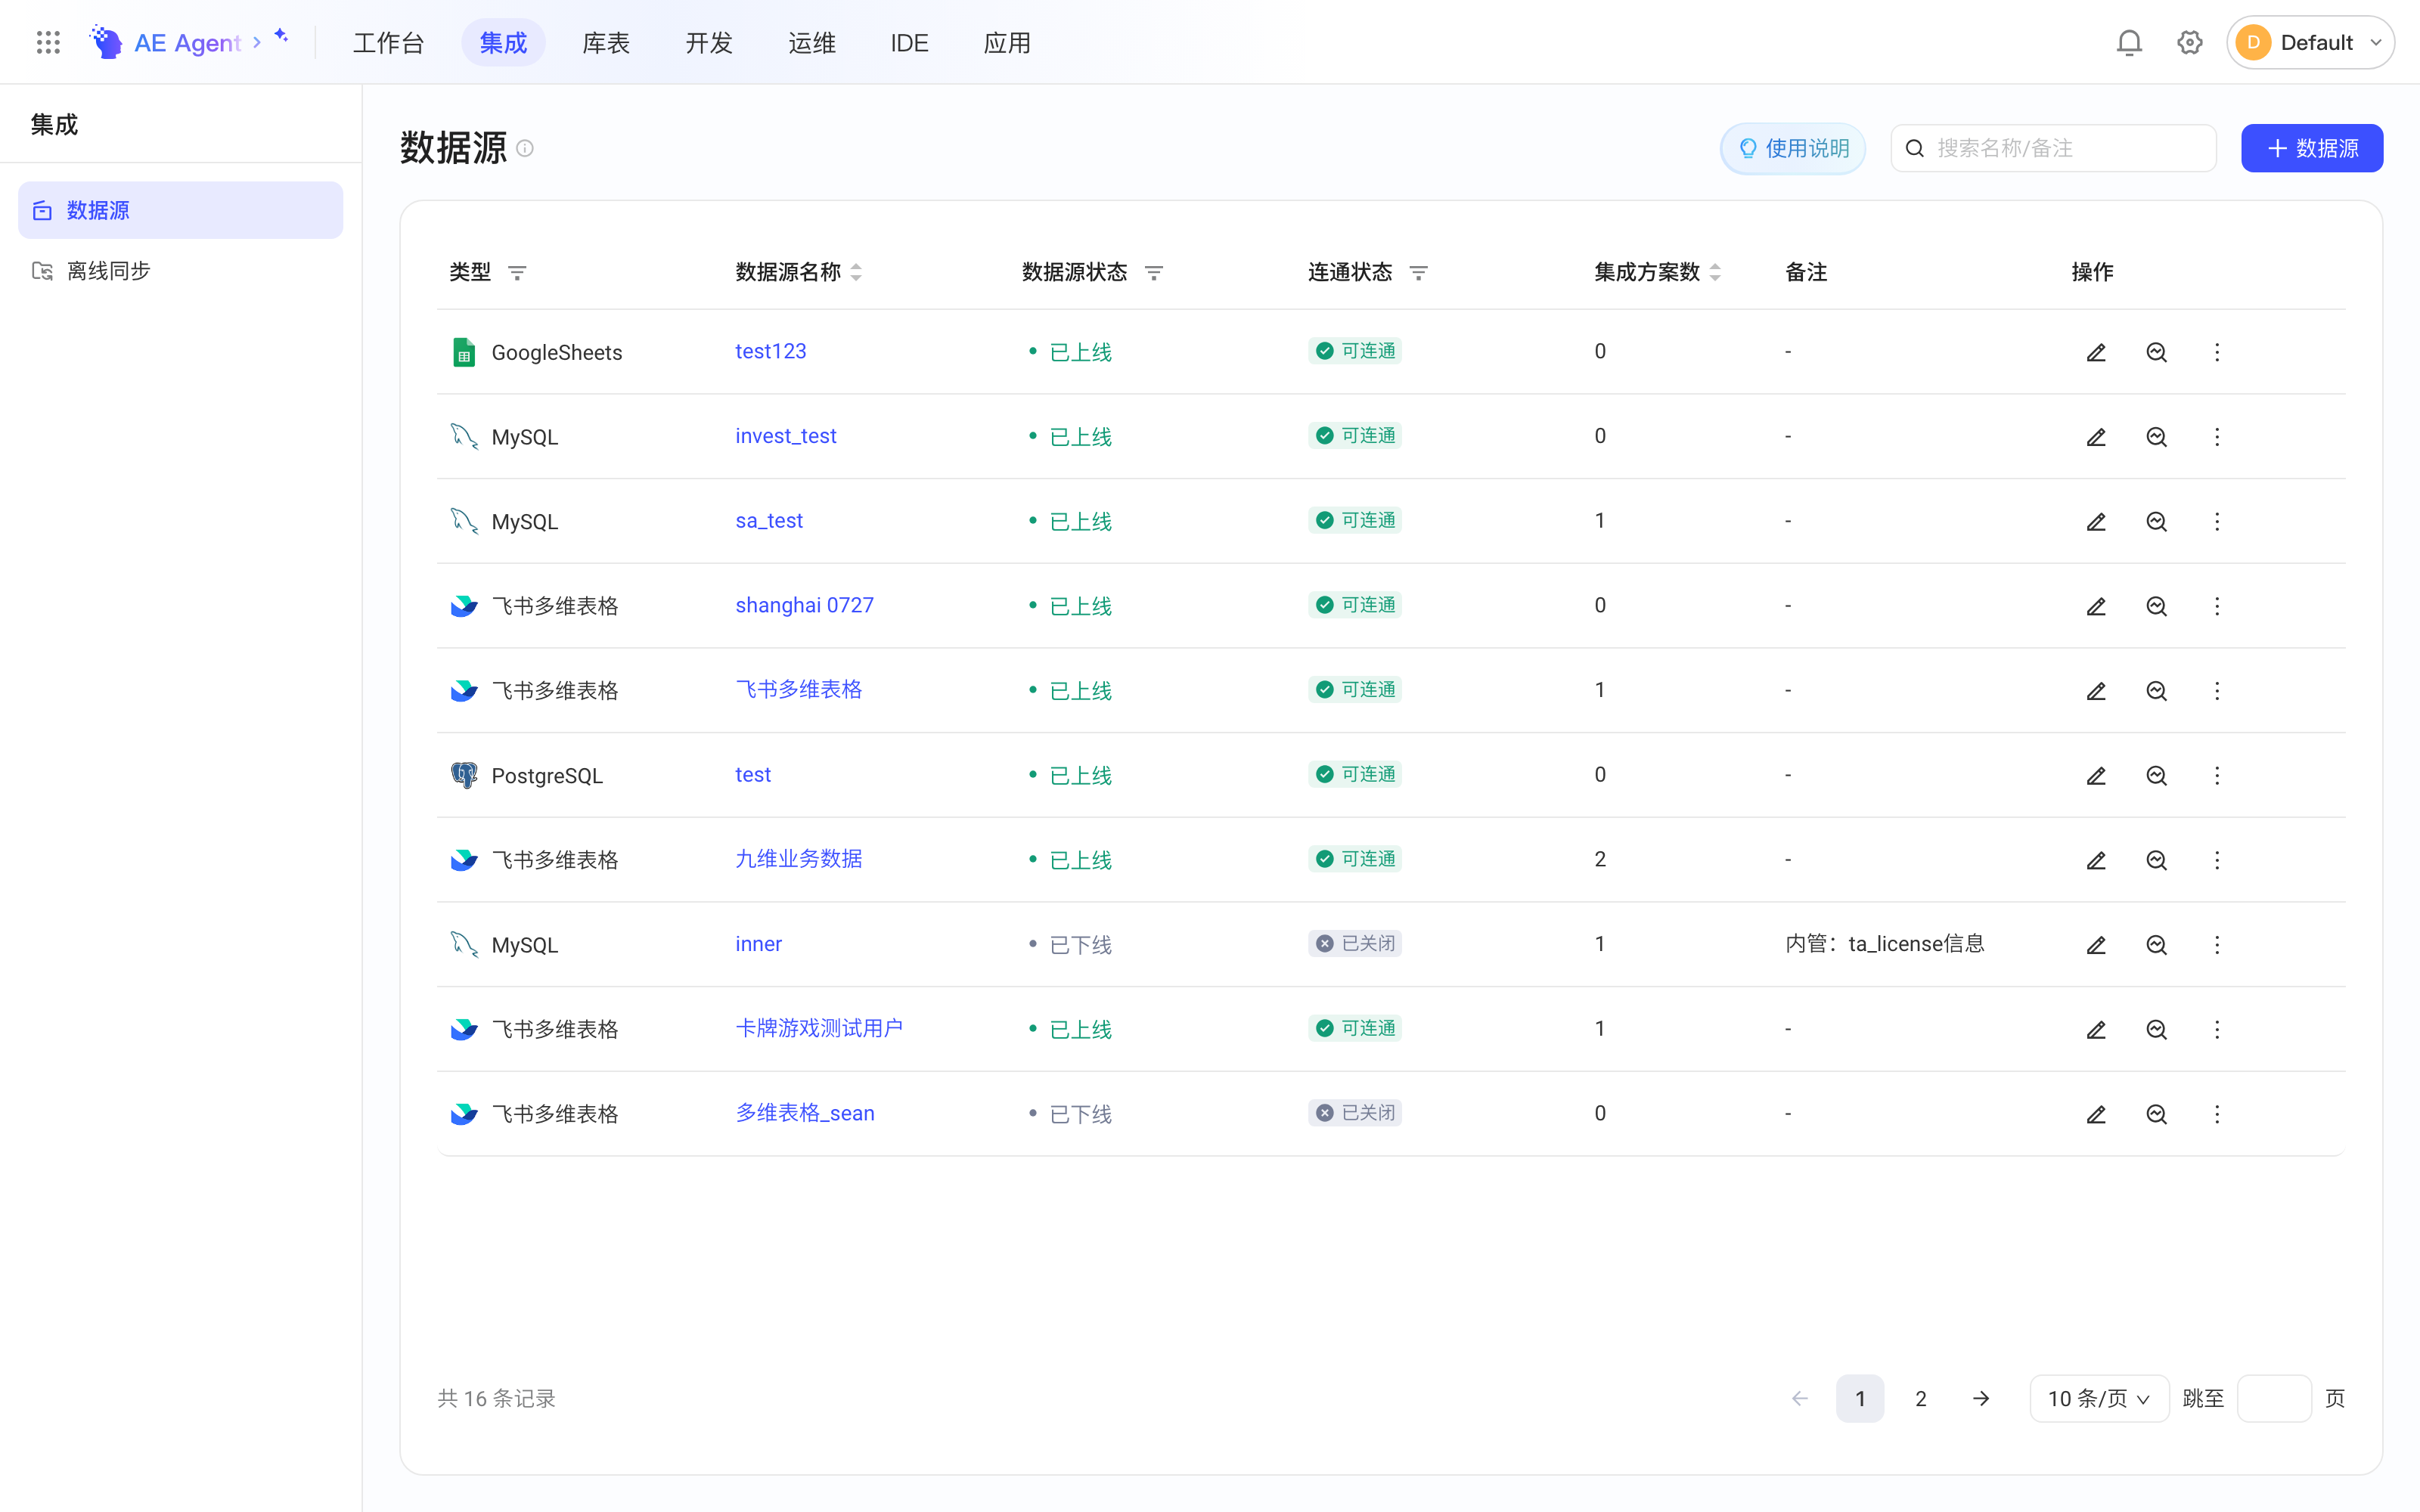Open the Default account dropdown

2310,42
